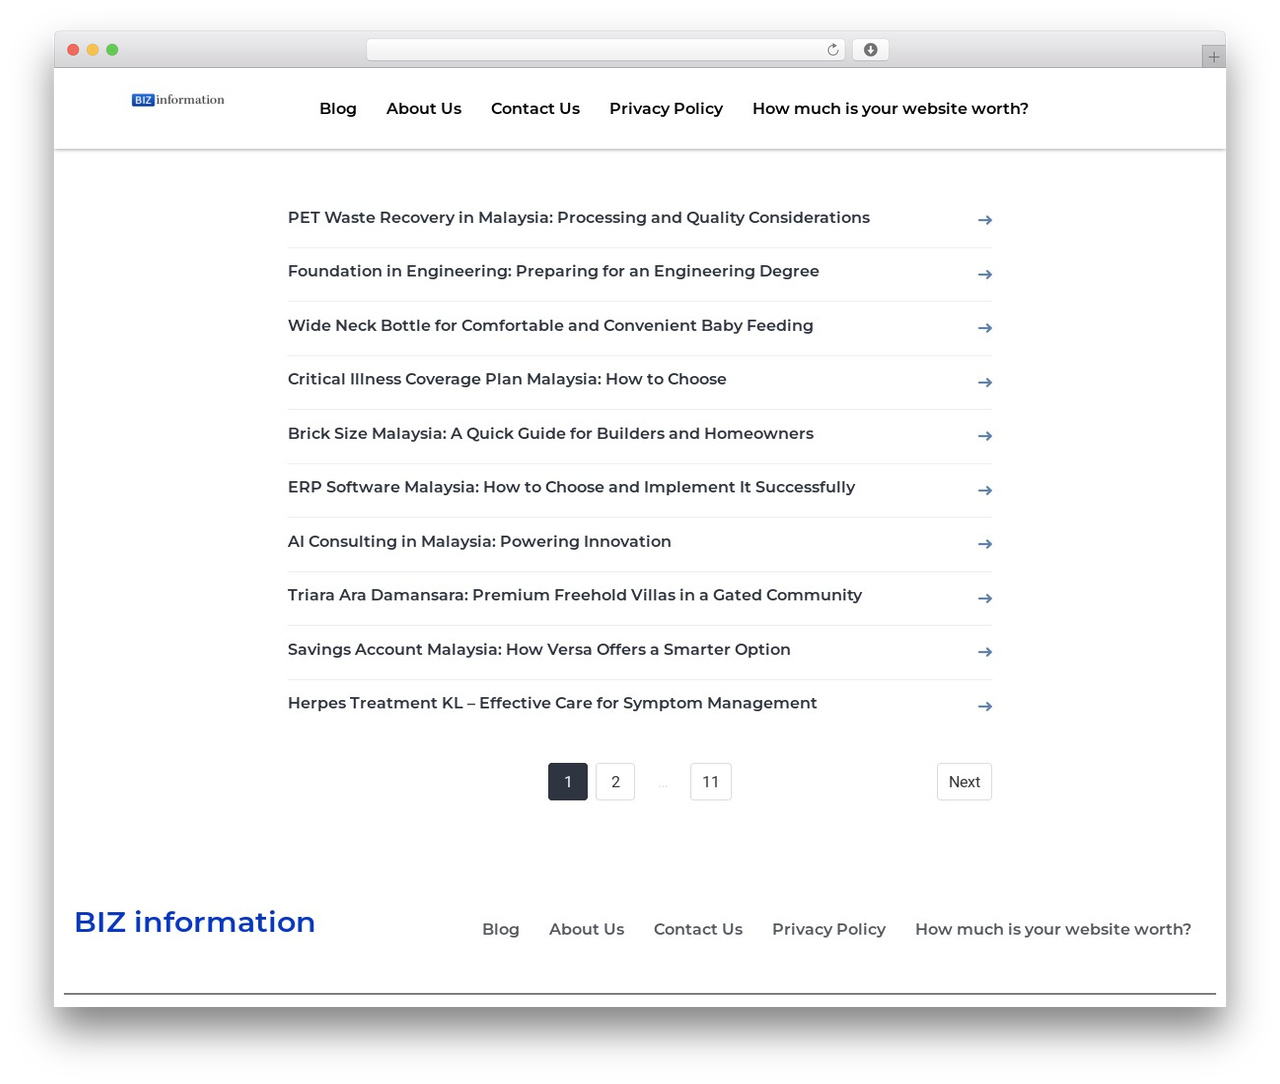Open About Us in the top navigation
This screenshot has height=1084, width=1280.
point(424,108)
